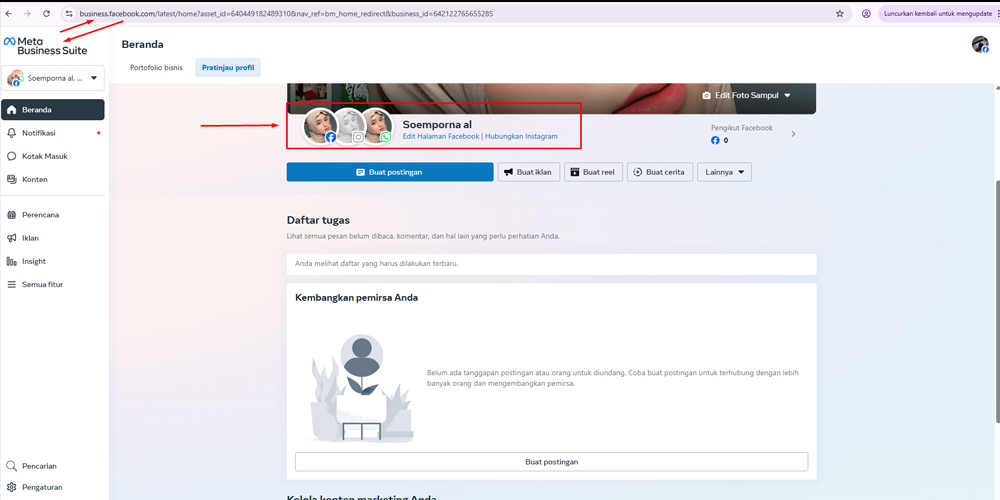Open Pengikut Facebook chevron arrow
The image size is (1000, 500).
[x=794, y=134]
